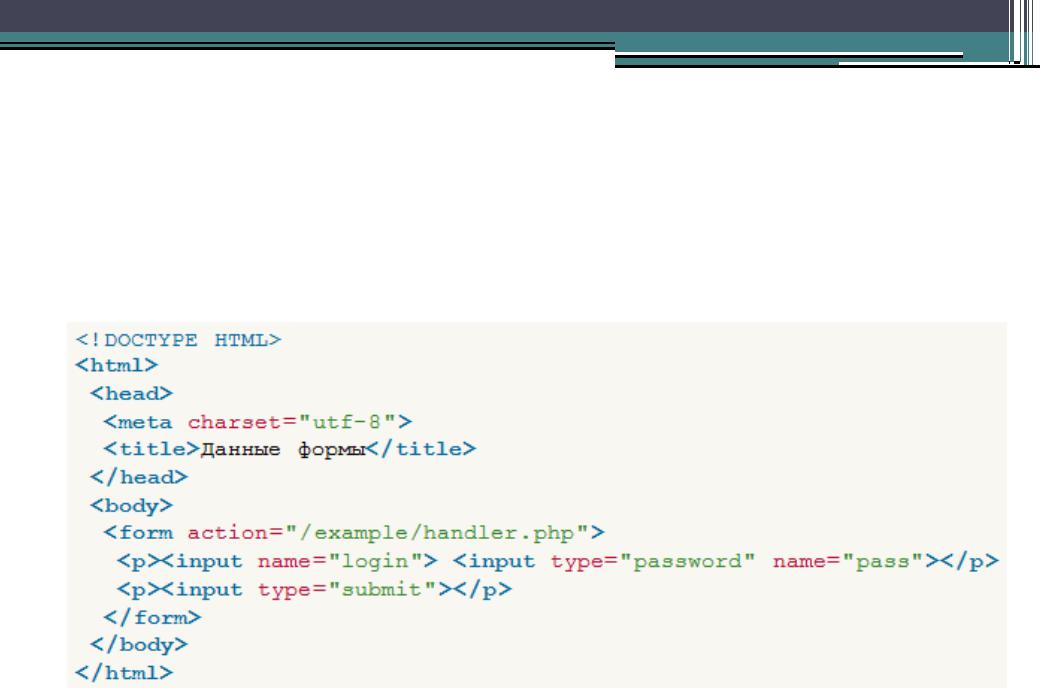Click the meta charset="utf-8" line
Image resolution: width=1040 pixels, height=688 pixels.
[x=258, y=422]
